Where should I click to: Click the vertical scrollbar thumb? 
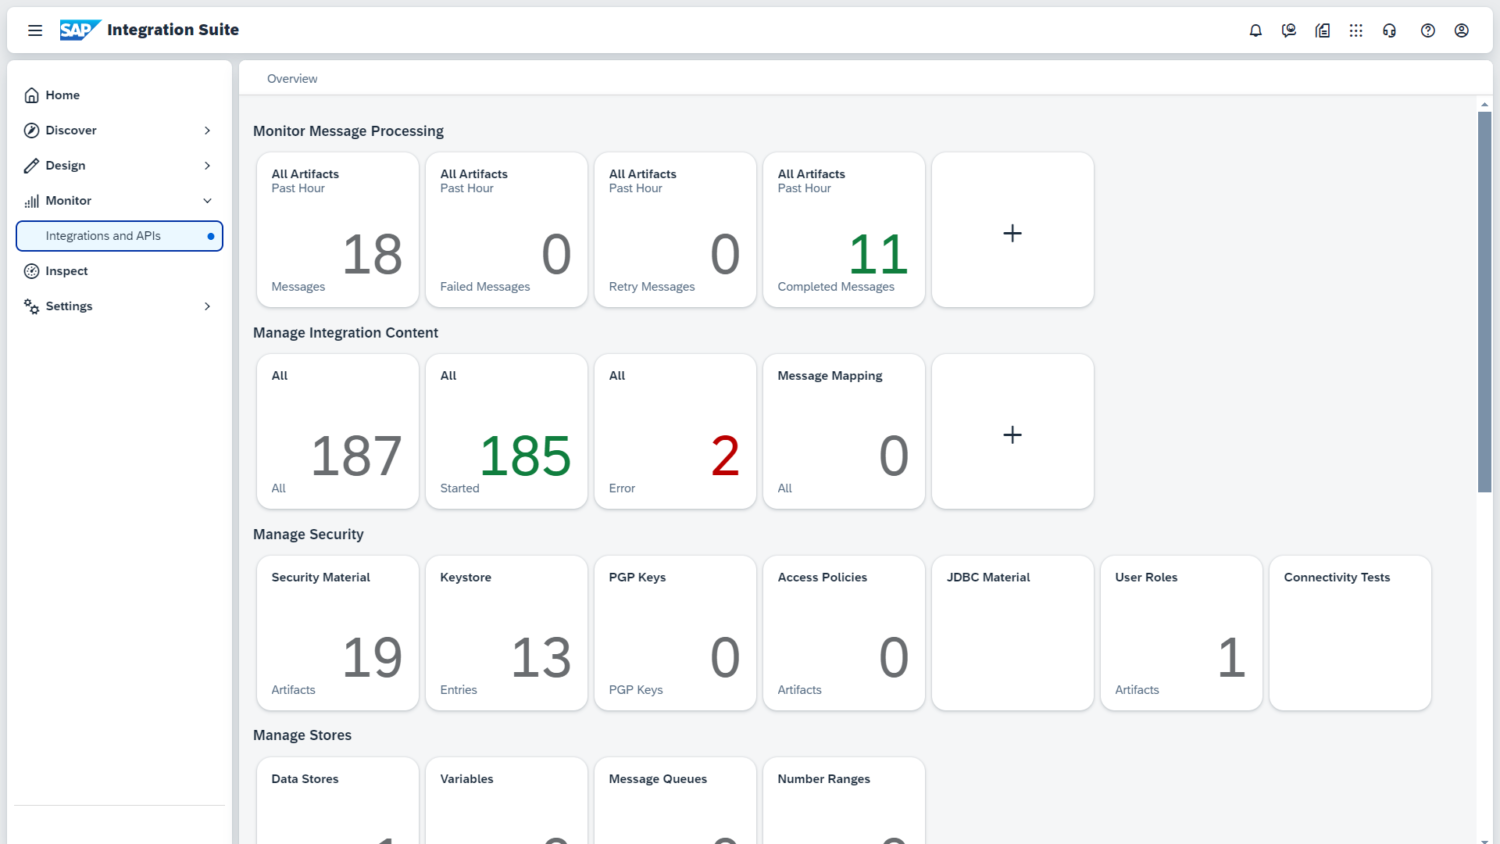click(x=1484, y=300)
